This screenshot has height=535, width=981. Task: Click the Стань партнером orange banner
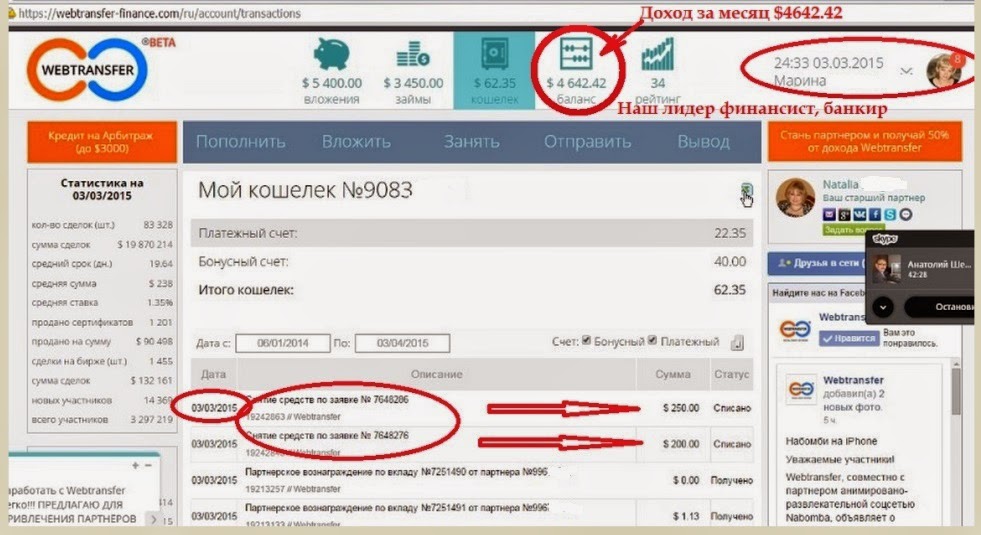click(865, 141)
